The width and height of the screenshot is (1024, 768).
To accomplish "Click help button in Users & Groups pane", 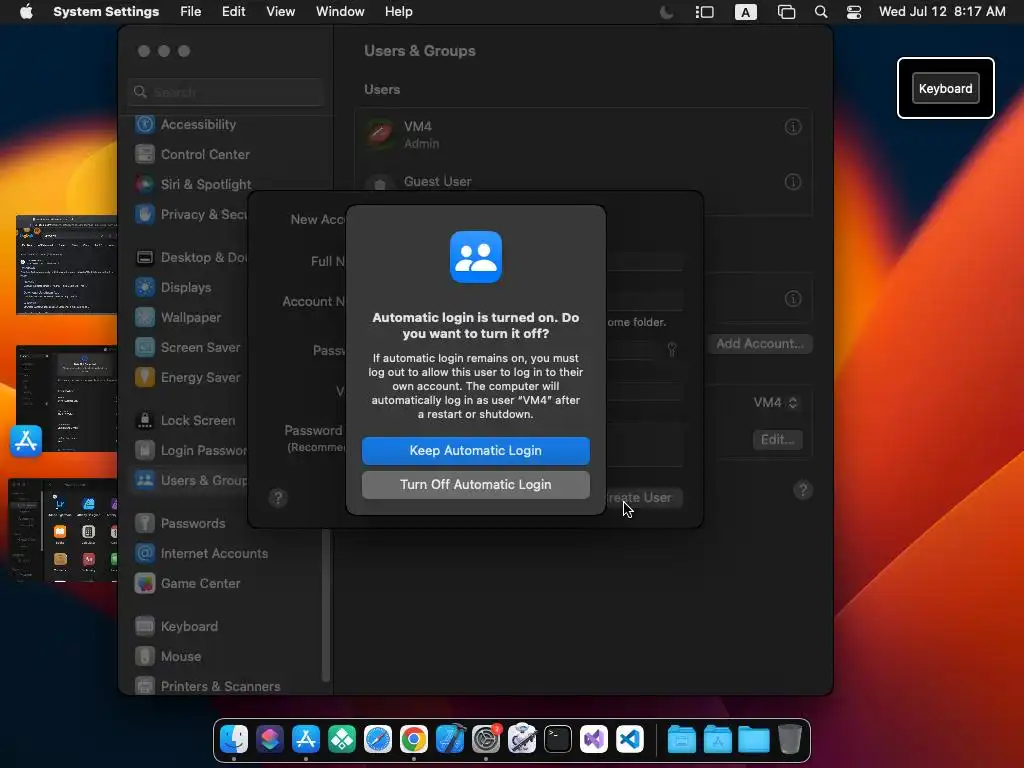I will [x=803, y=490].
